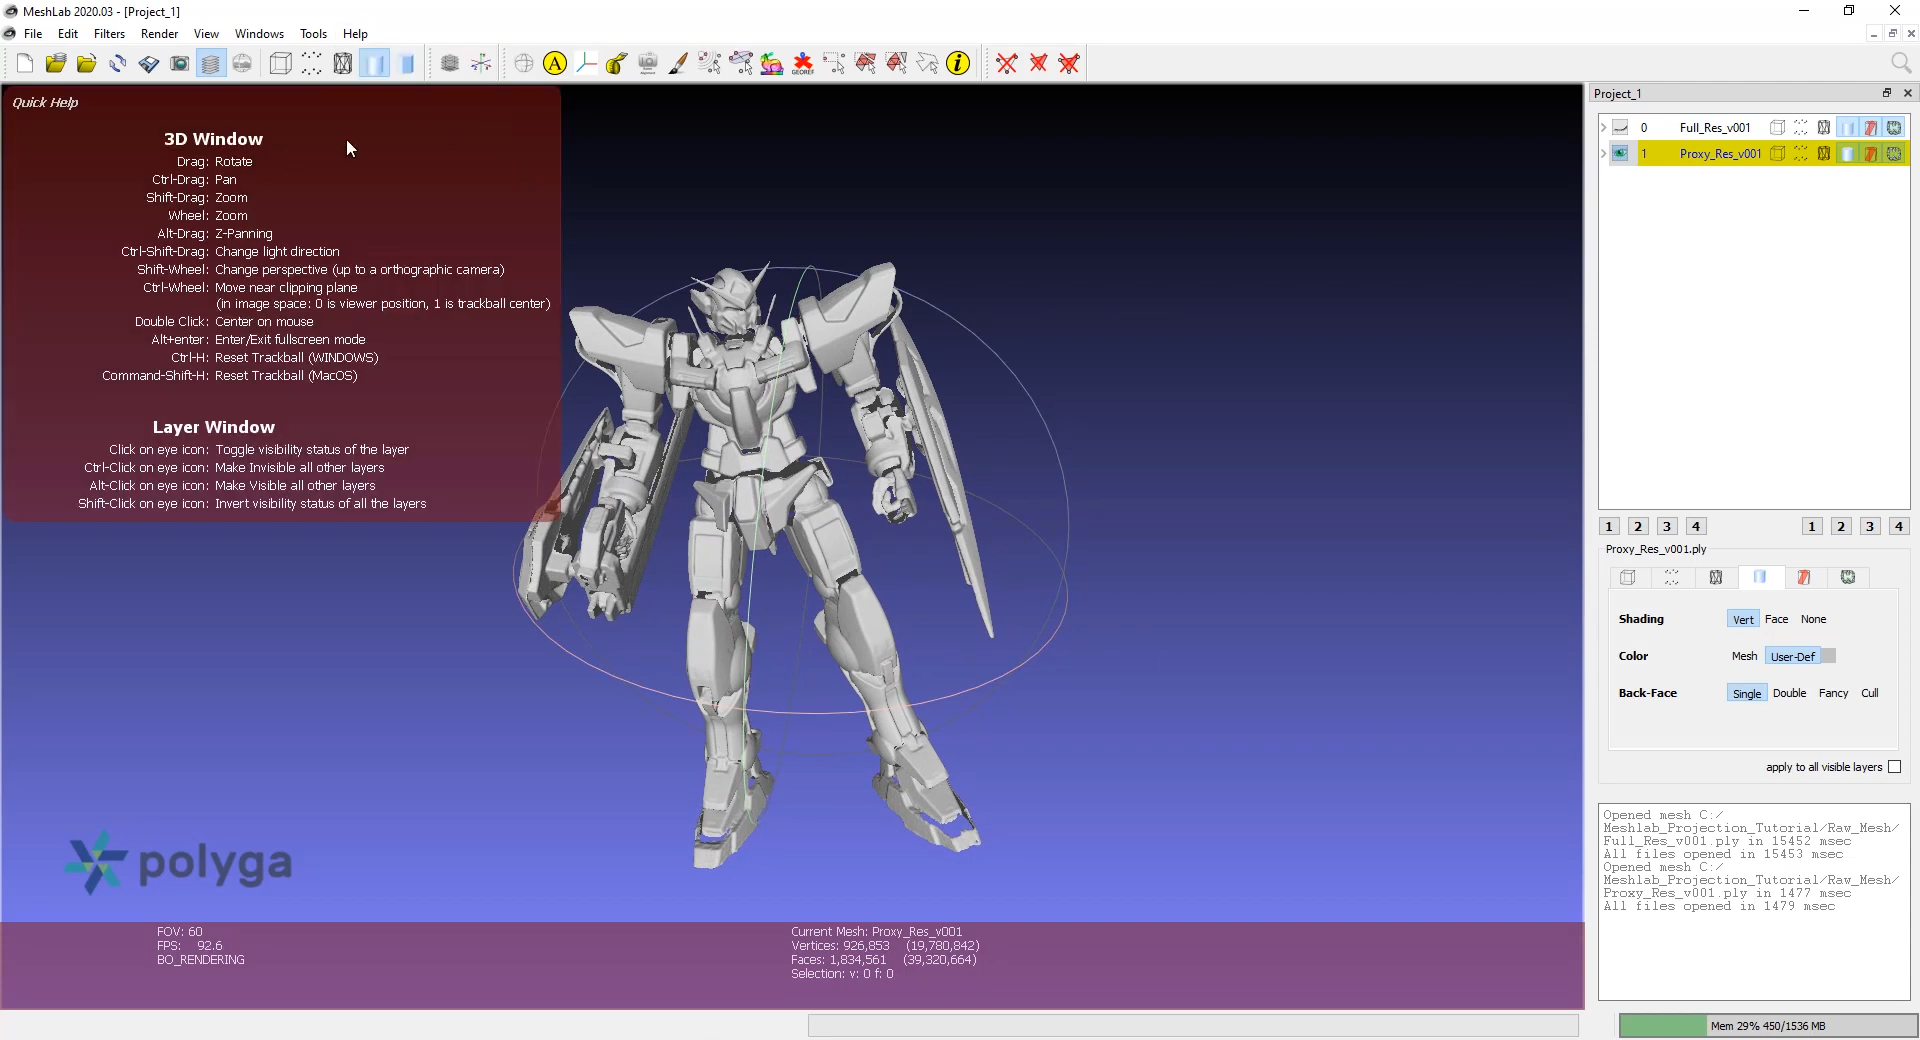1920x1040 pixels.
Task: Open the Filters menu
Action: pos(109,34)
